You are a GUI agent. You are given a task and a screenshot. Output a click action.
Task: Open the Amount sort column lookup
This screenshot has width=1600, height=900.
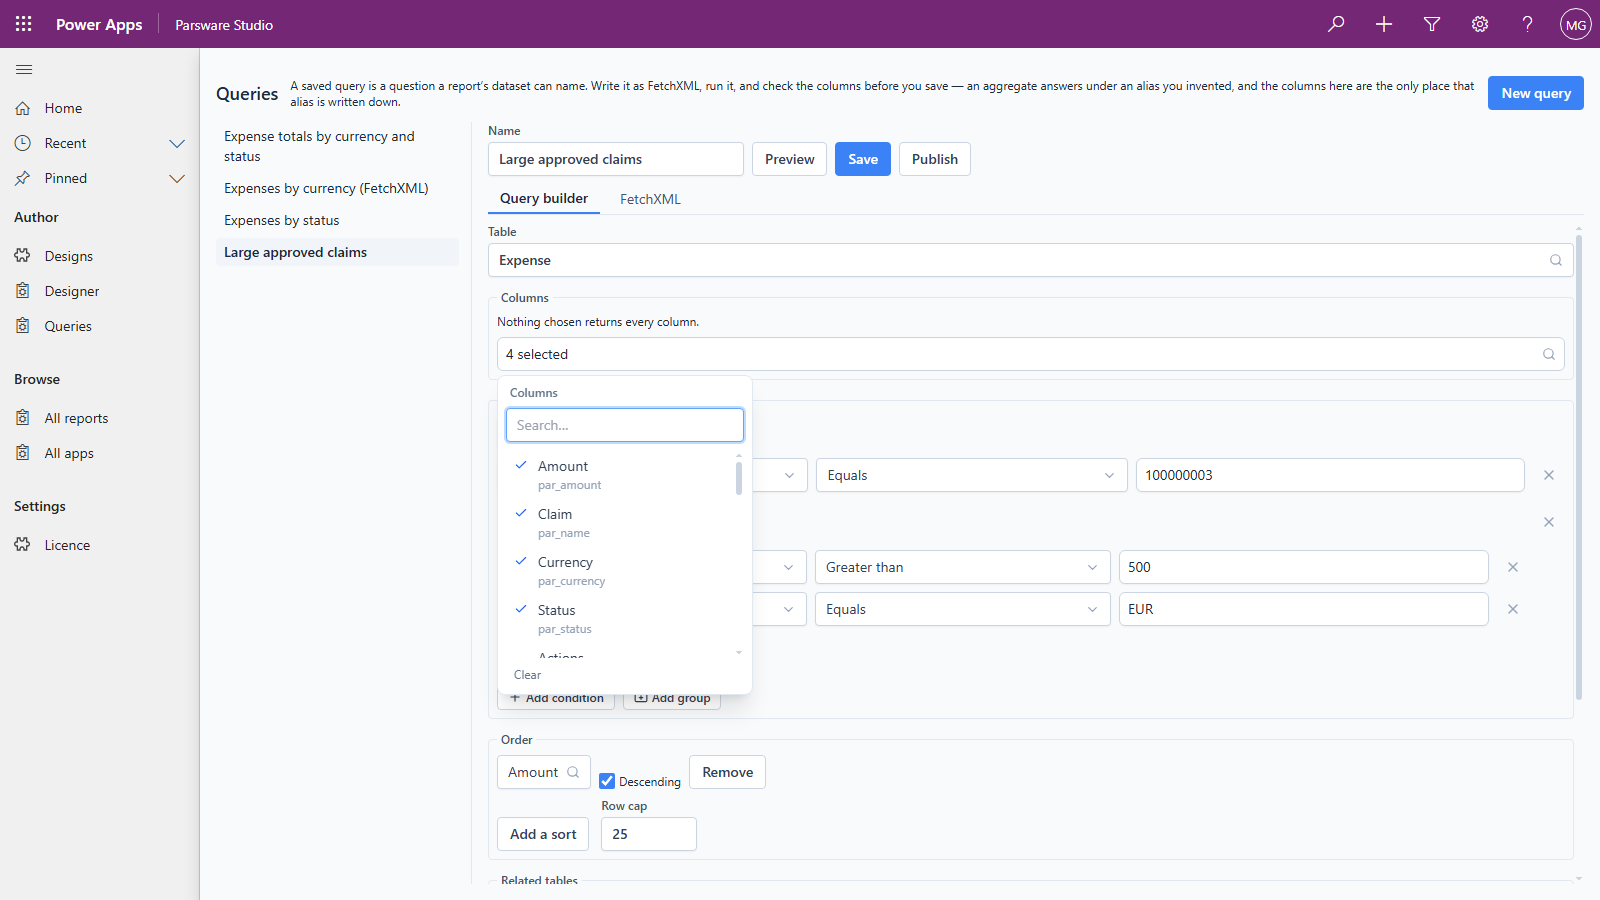coord(544,772)
